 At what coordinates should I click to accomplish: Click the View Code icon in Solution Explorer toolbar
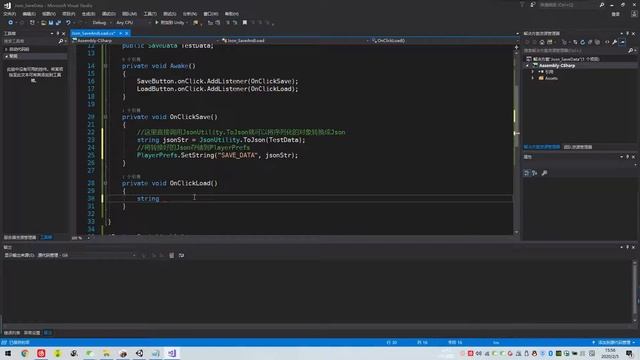(607, 42)
